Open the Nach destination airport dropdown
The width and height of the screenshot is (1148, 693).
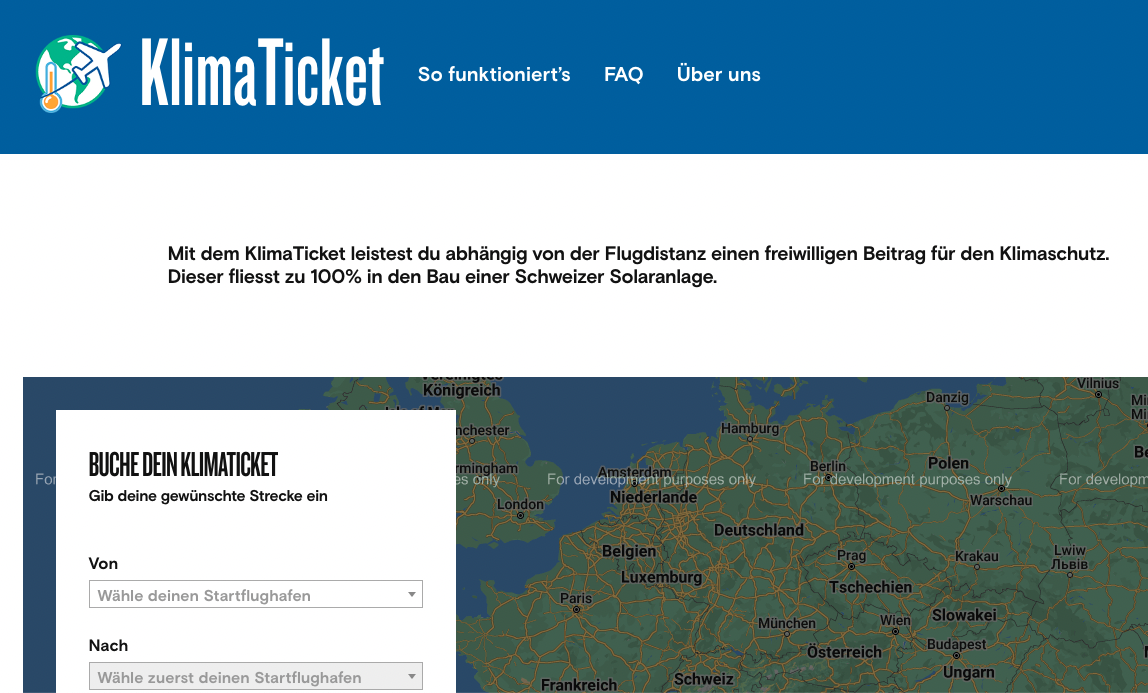(x=255, y=677)
